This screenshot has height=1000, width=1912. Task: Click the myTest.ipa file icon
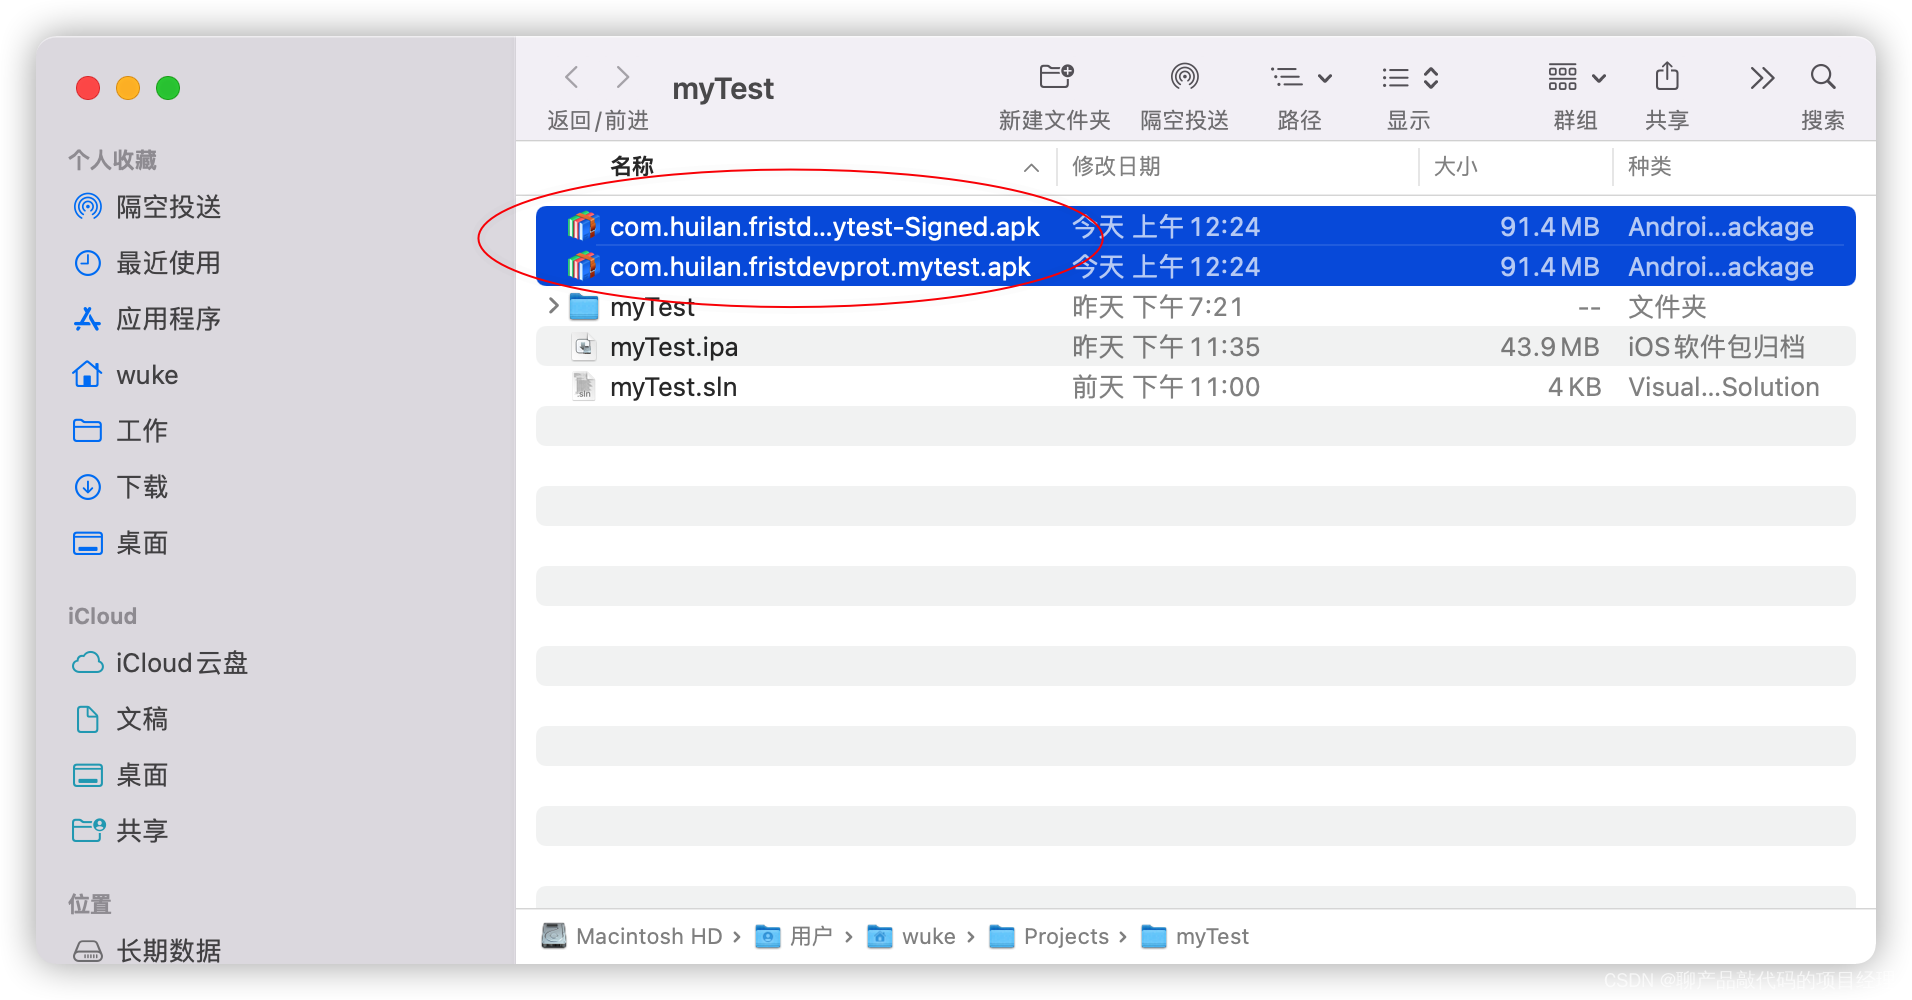point(584,347)
